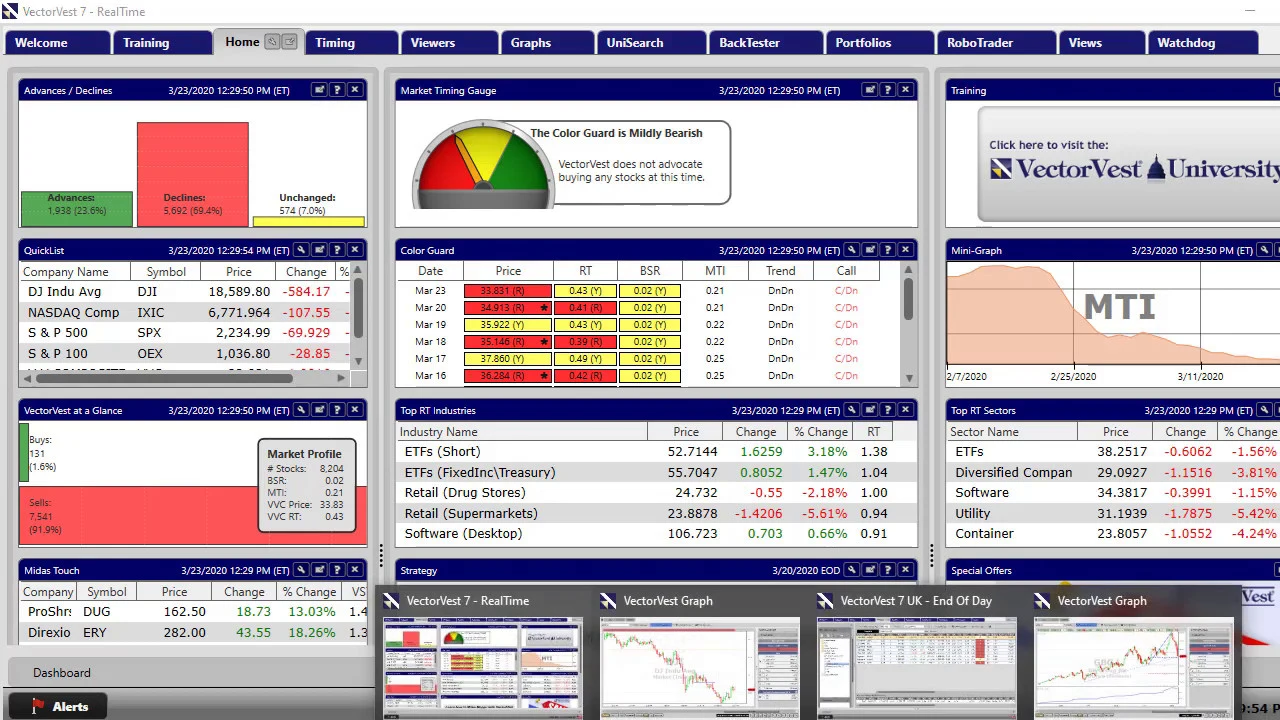Image resolution: width=1280 pixels, height=720 pixels.
Task: Select the NASDAQ Comp row
Action: (185, 313)
